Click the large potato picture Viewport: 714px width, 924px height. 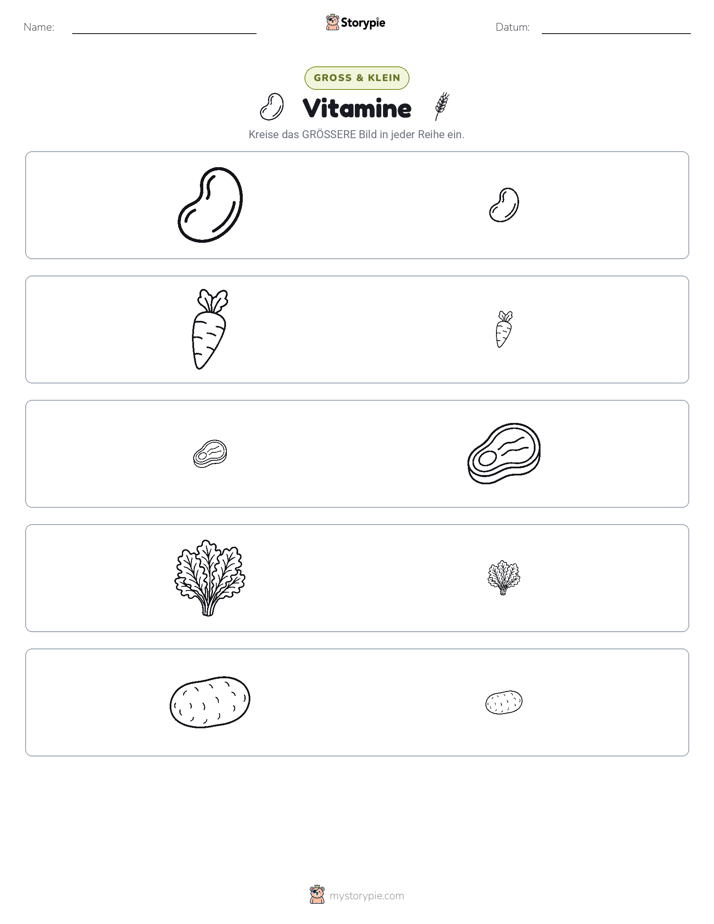[x=210, y=702]
